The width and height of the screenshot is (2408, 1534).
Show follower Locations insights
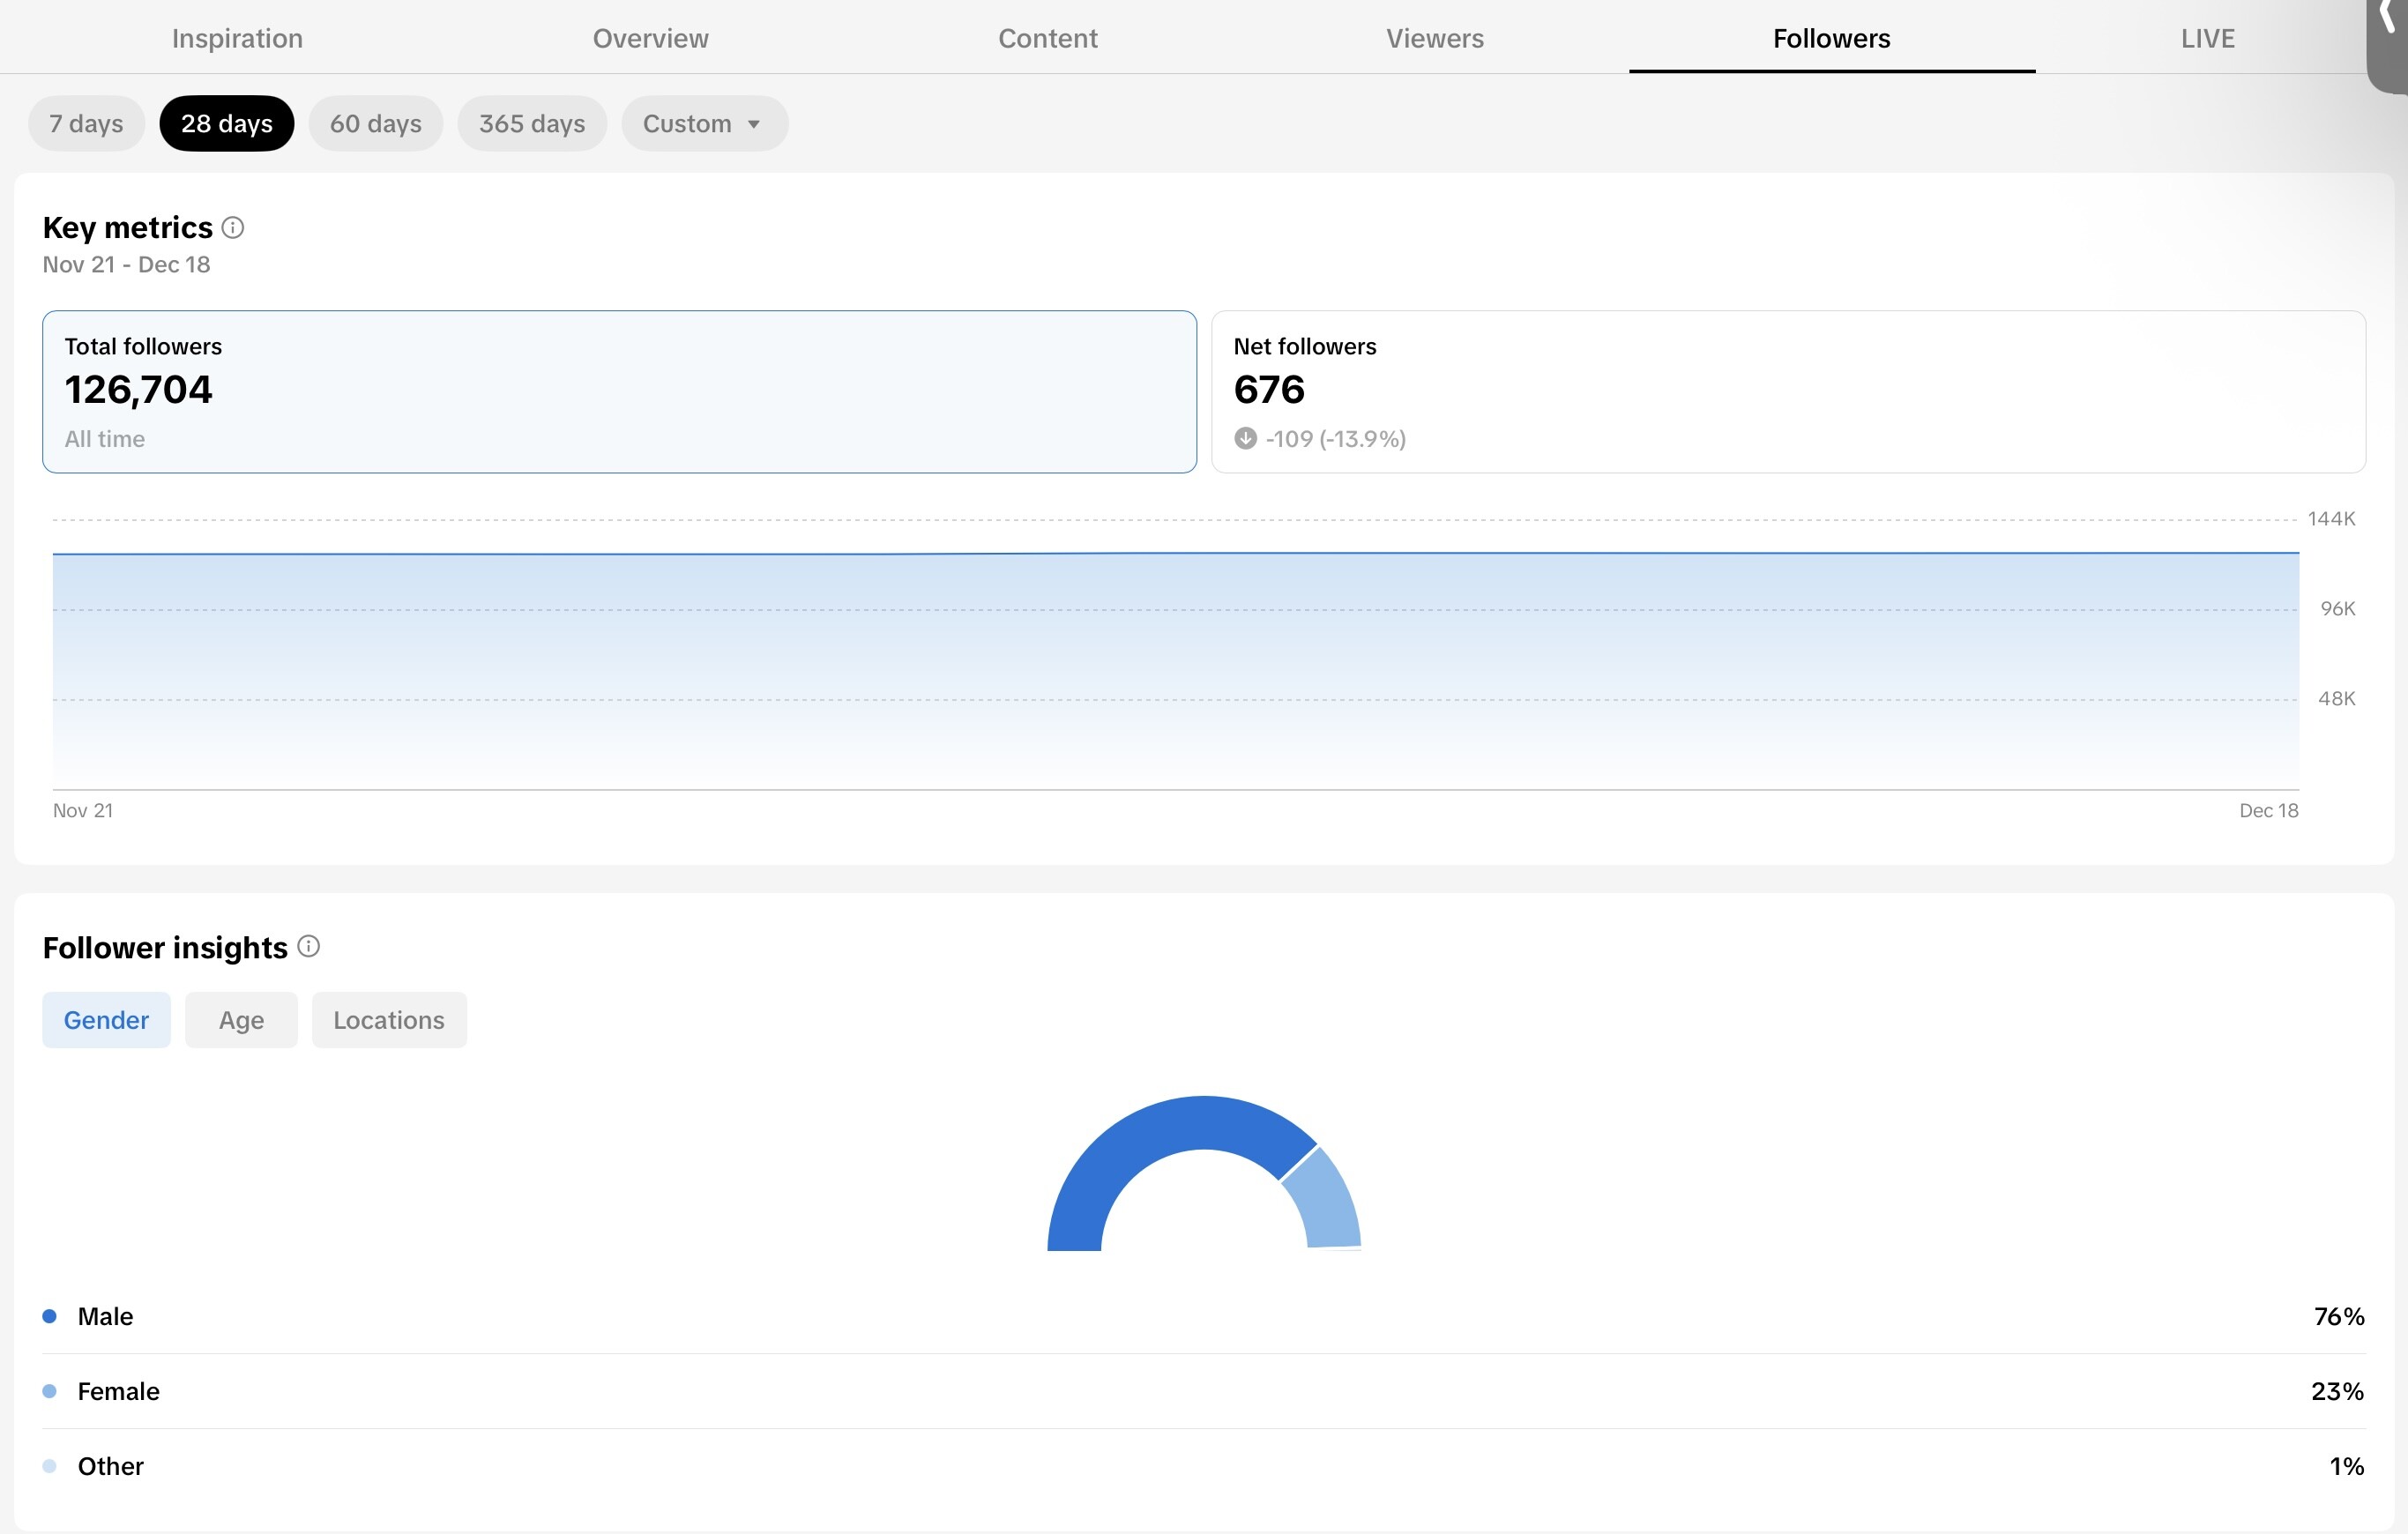pyautogui.click(x=389, y=1020)
